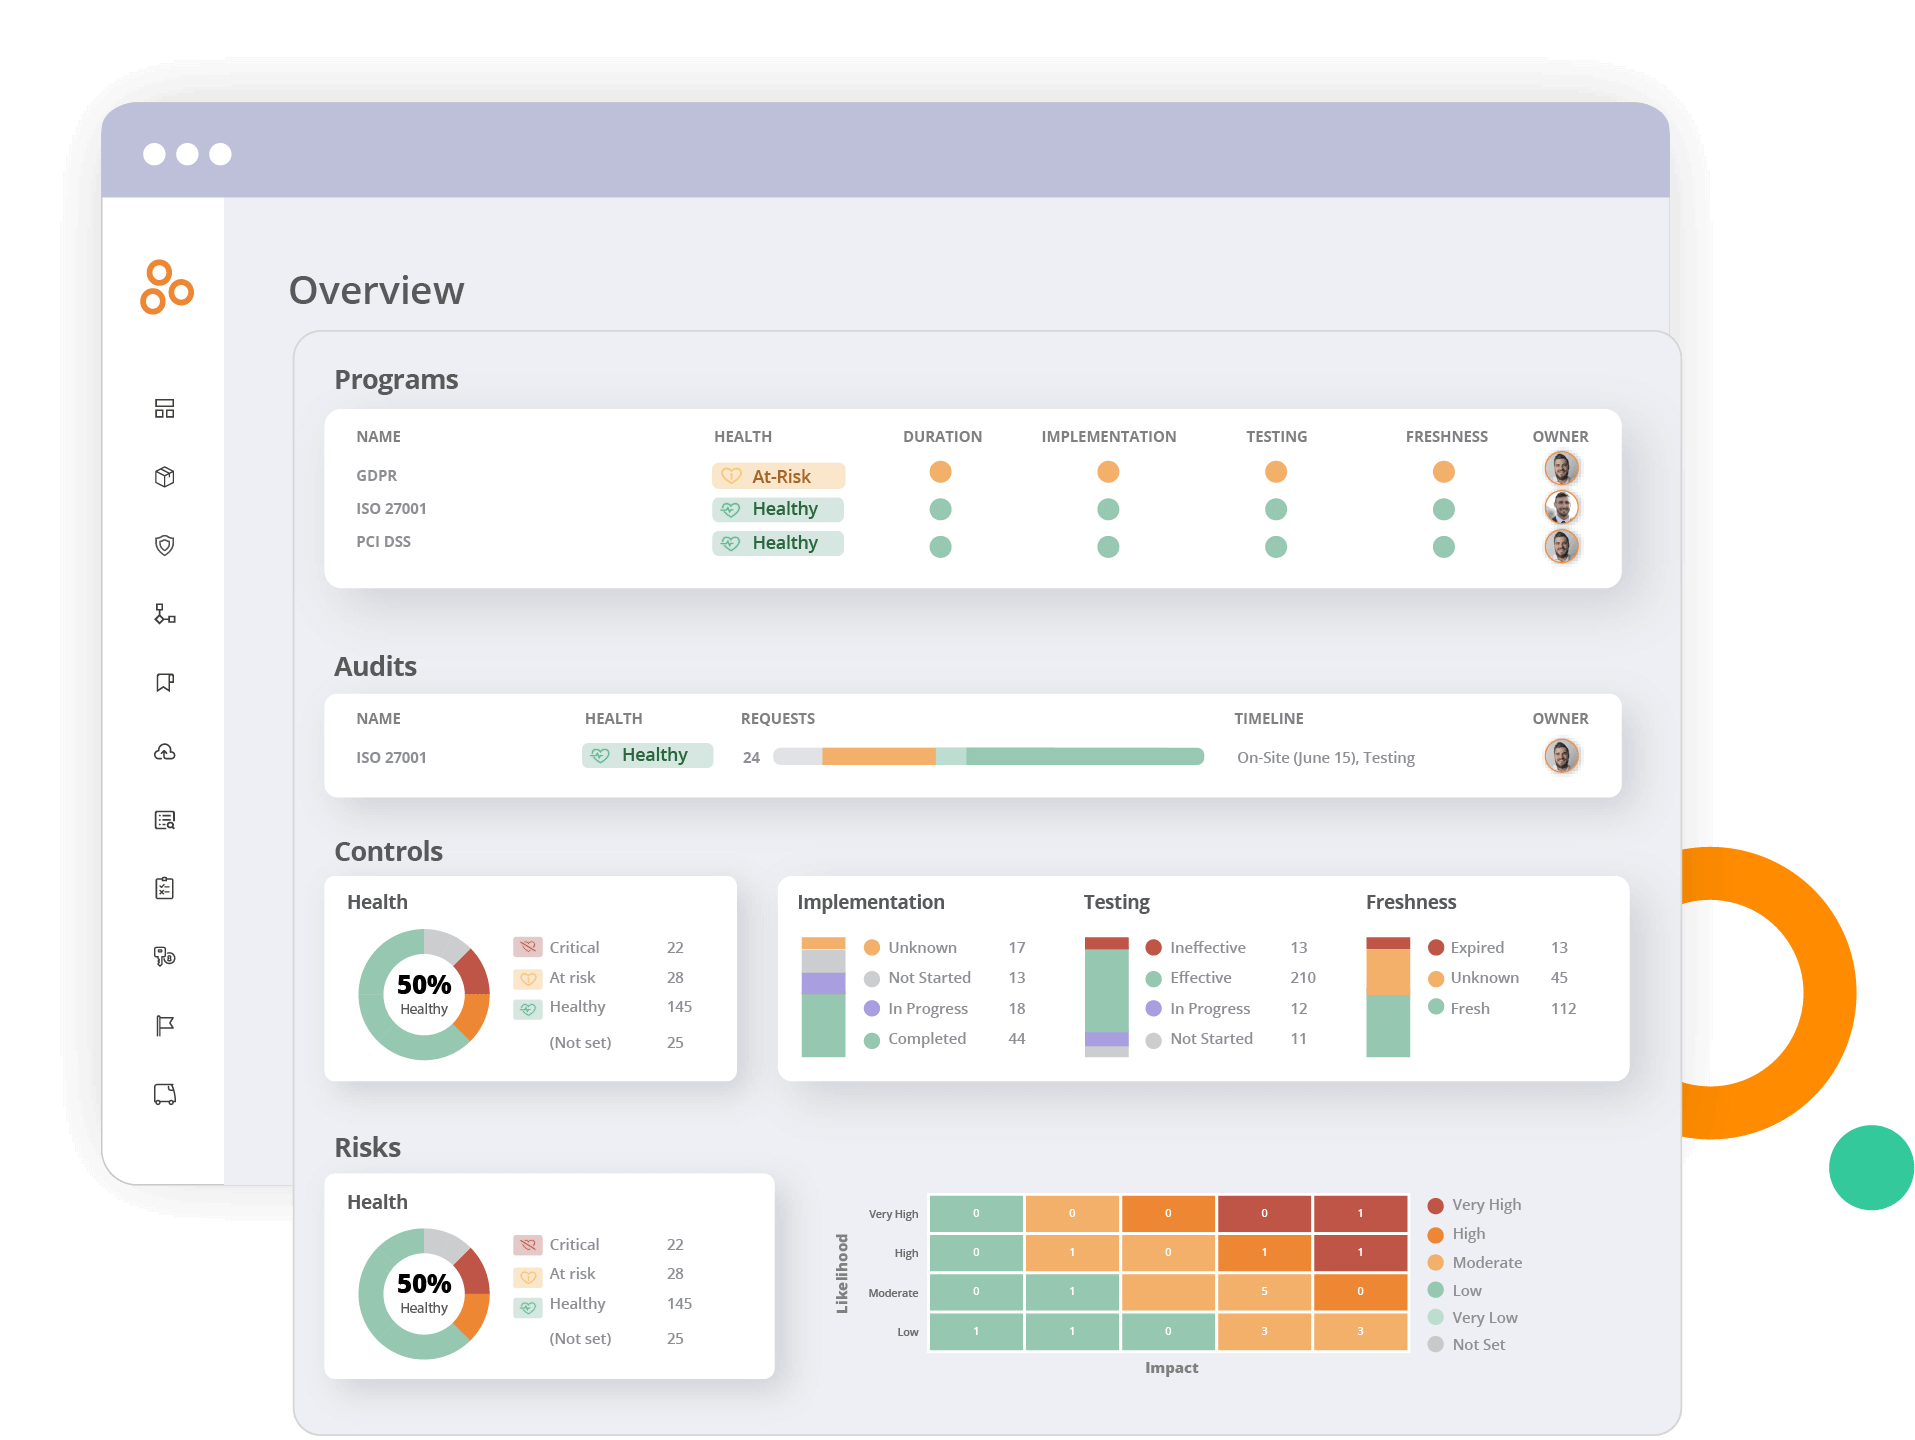The image size is (1915, 1440).
Task: Open the package box sidebar icon
Action: coord(165,477)
